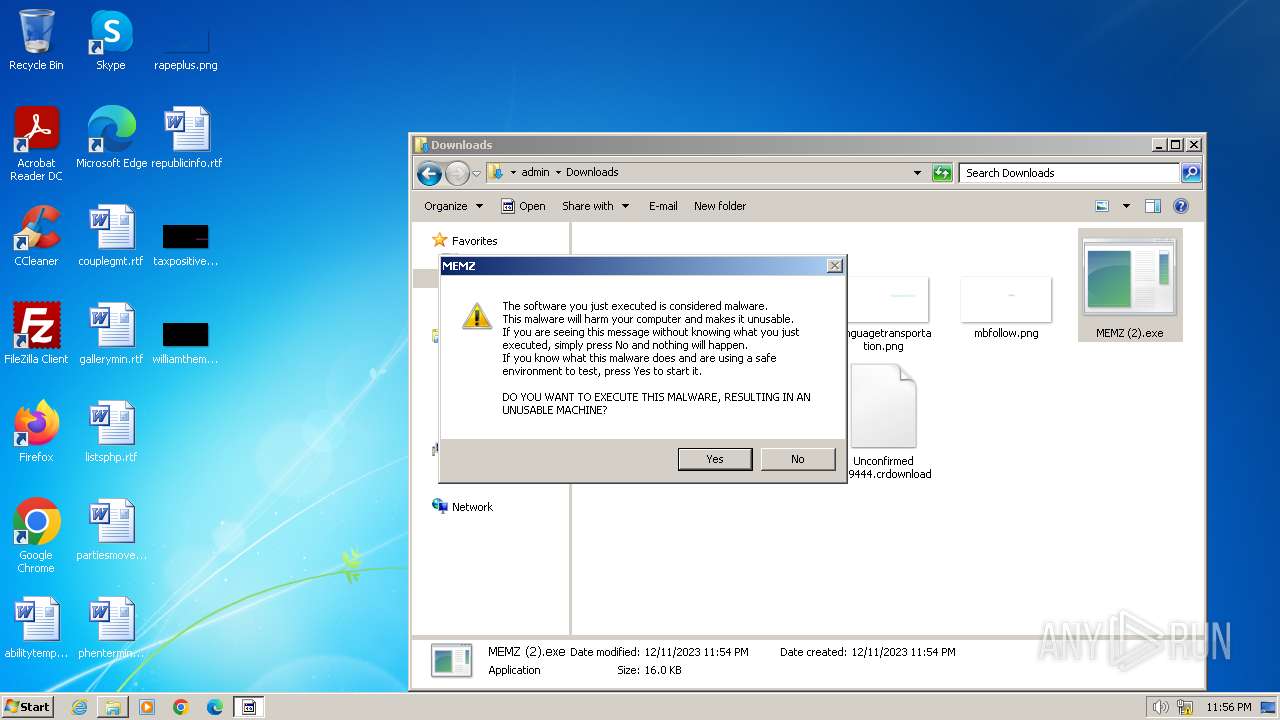1280x720 pixels.
Task: Select listsphp.rtf document icon
Action: [x=111, y=432]
